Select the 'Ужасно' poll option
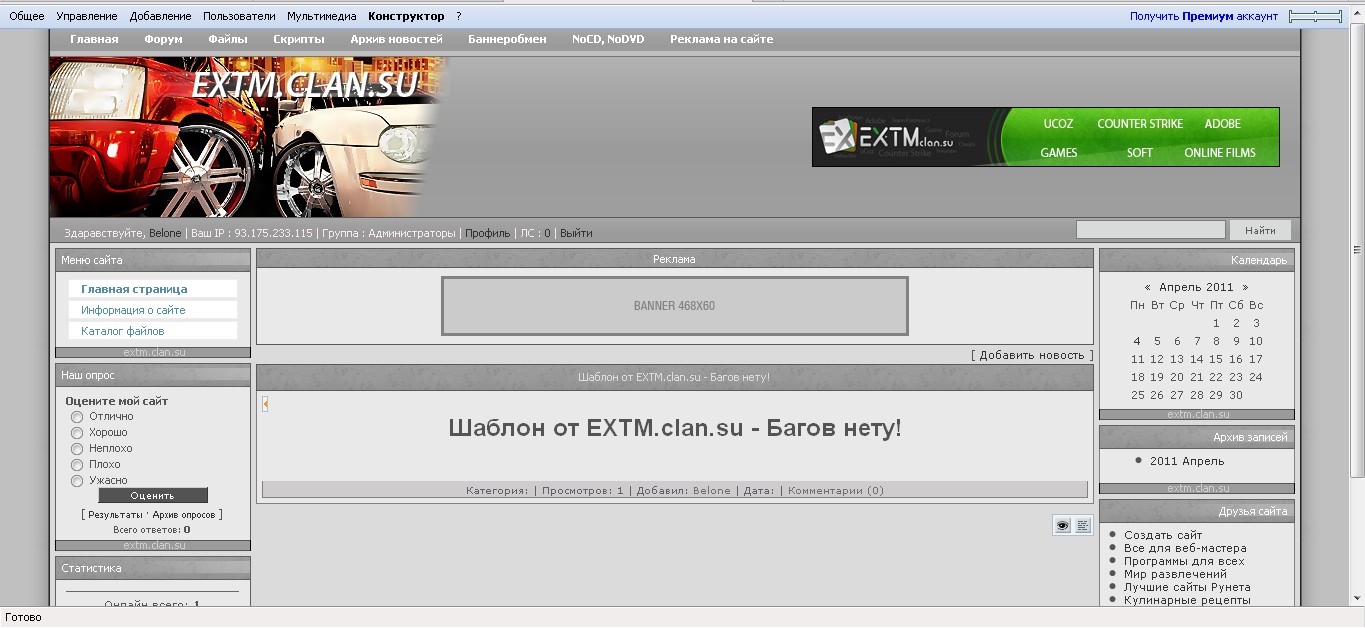 tap(76, 481)
